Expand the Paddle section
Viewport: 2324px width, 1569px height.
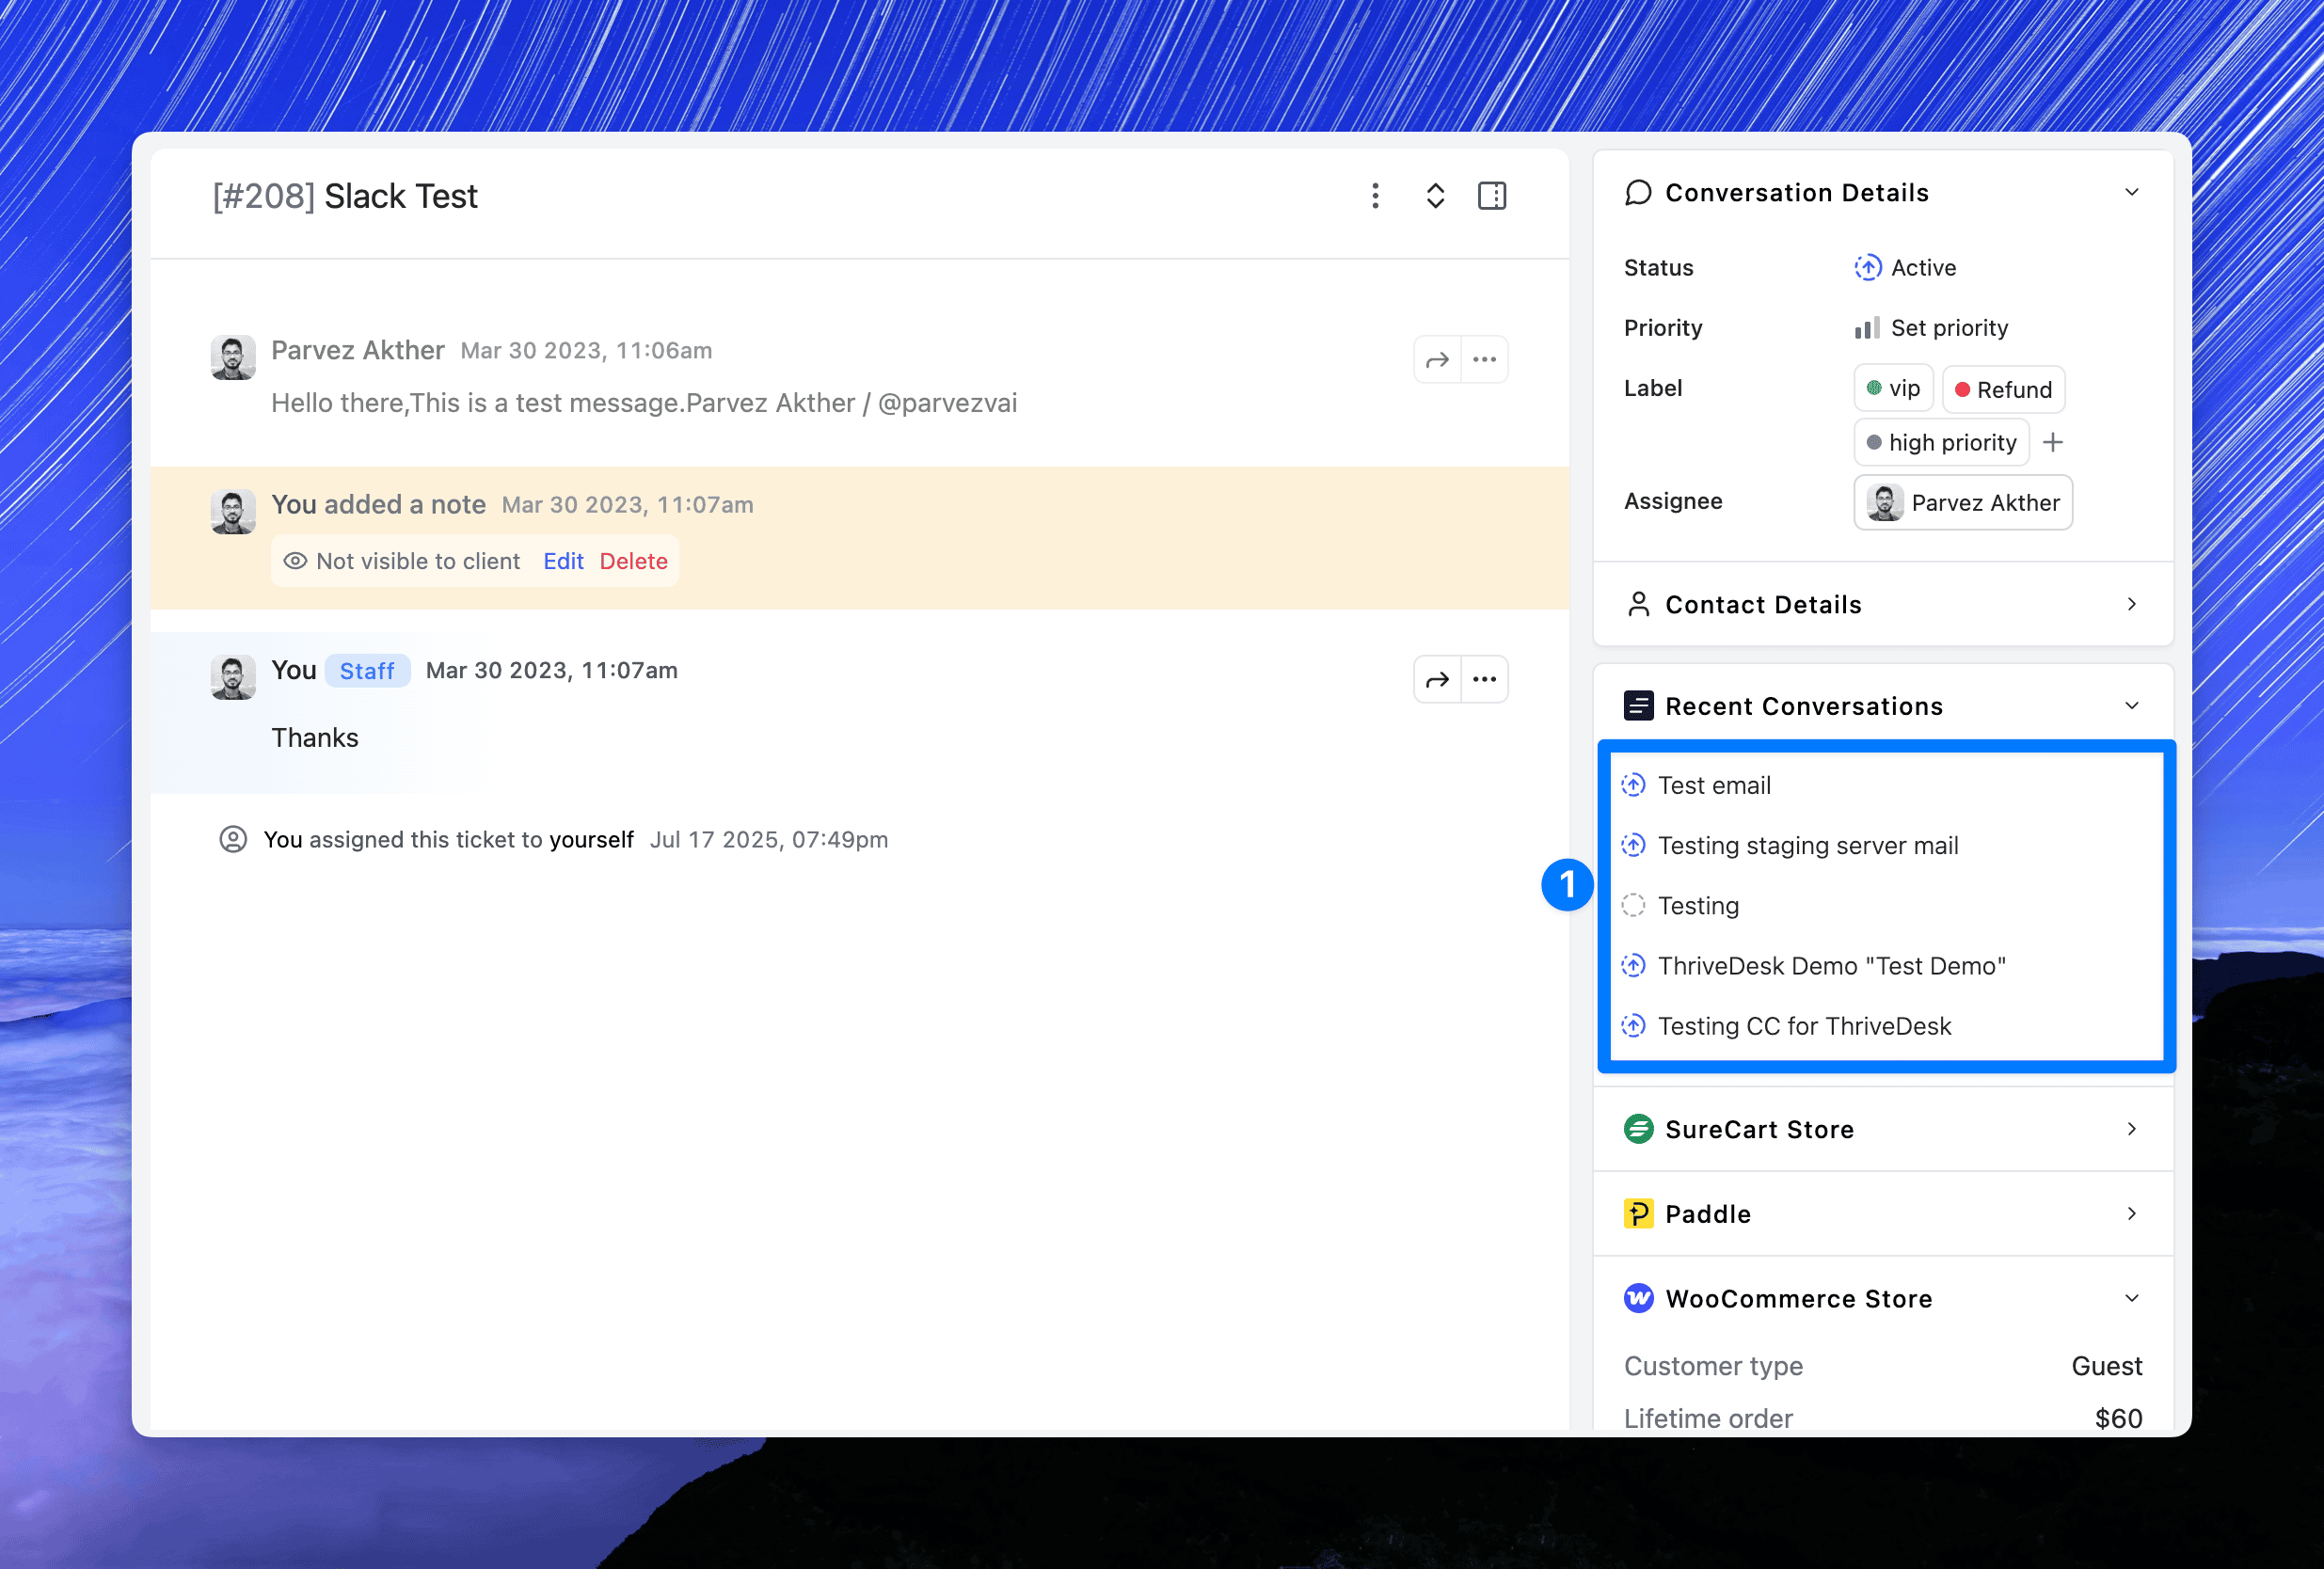[x=2131, y=1214]
